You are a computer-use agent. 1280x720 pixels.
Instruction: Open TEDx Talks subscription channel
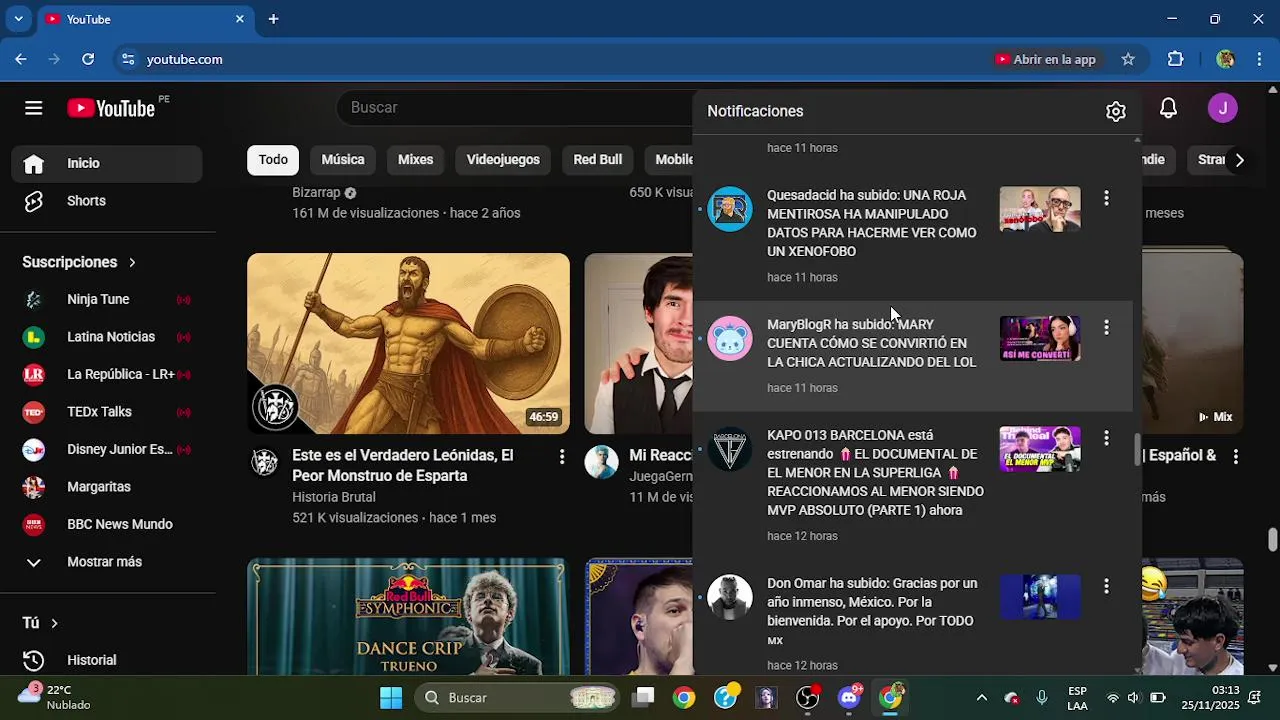[x=108, y=412]
